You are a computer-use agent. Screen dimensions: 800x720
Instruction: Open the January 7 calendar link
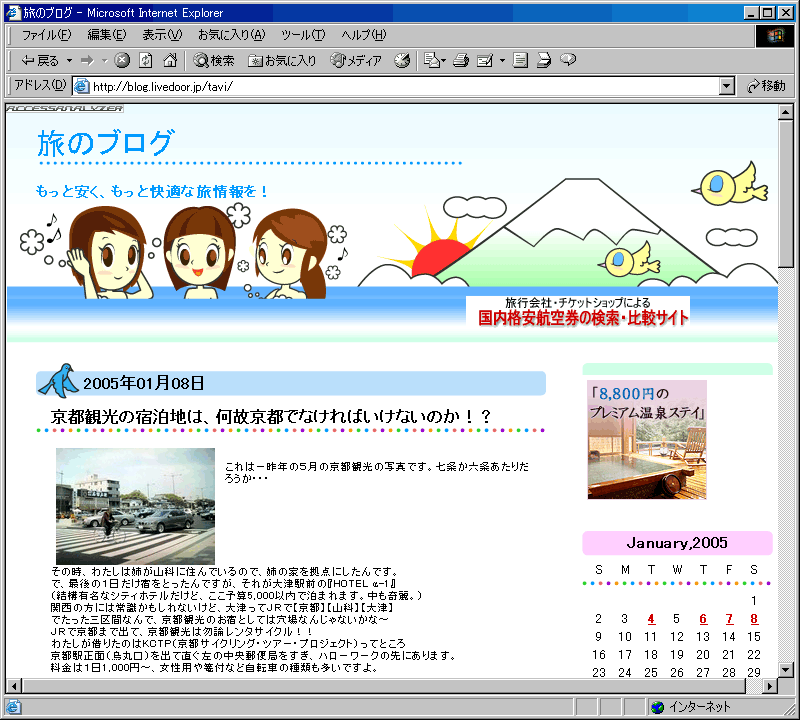click(x=729, y=619)
